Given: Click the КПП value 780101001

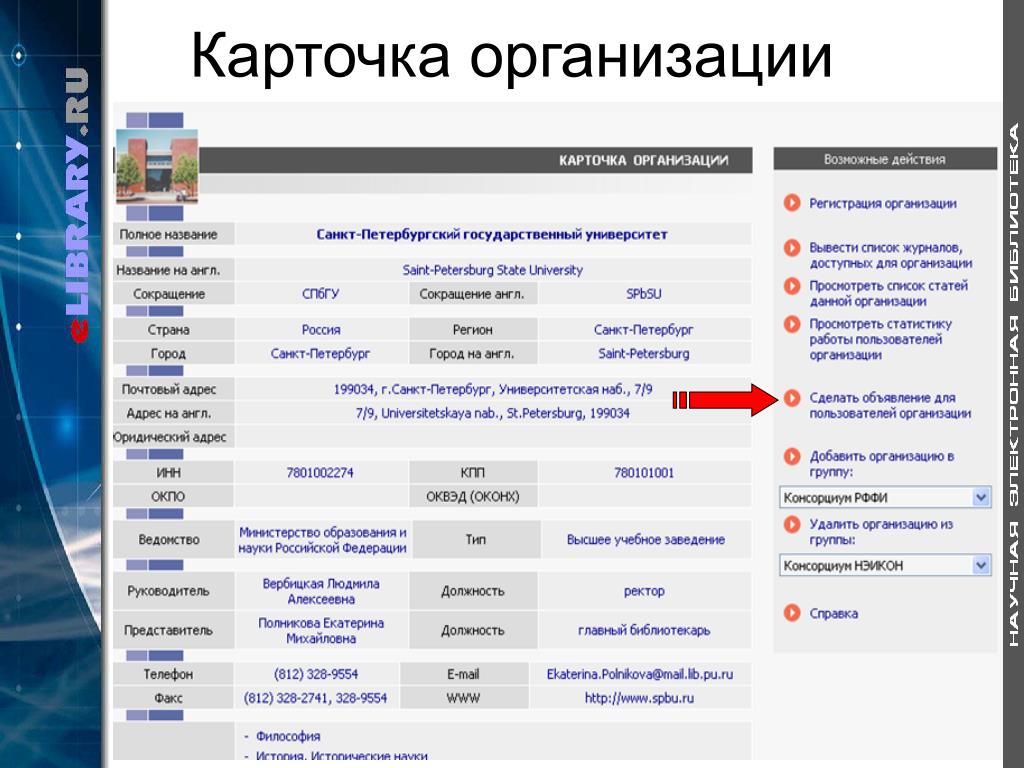Looking at the screenshot, I should click(x=643, y=472).
